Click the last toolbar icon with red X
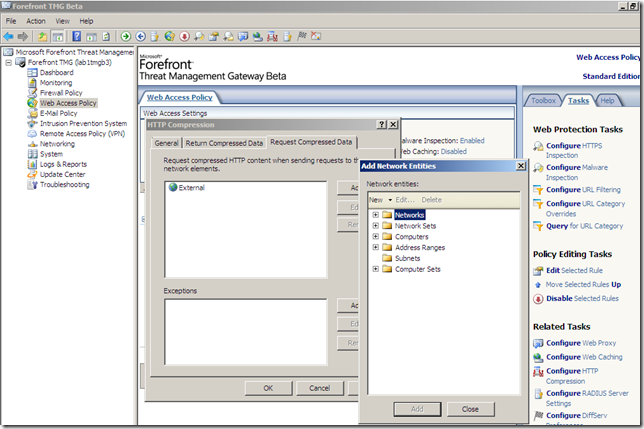 coord(316,37)
